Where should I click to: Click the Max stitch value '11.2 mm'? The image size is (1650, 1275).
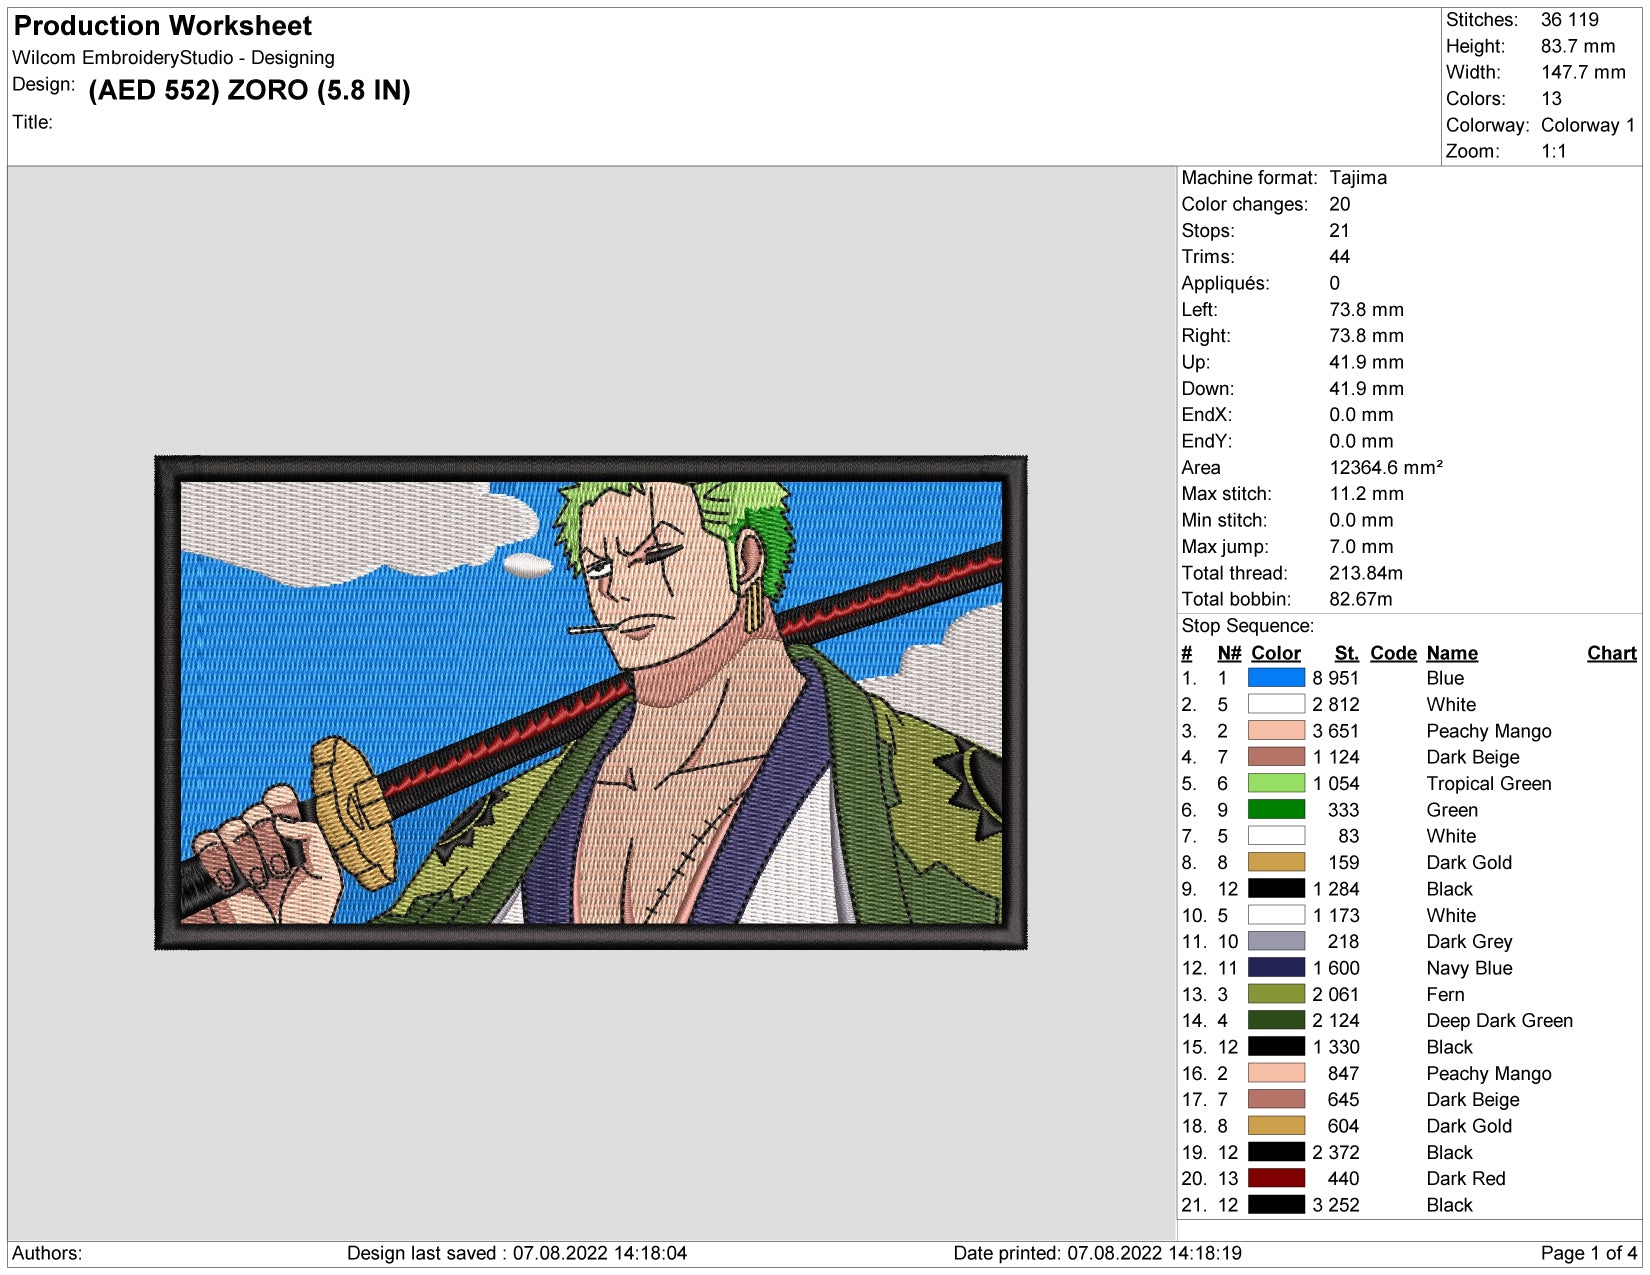coord(1366,494)
